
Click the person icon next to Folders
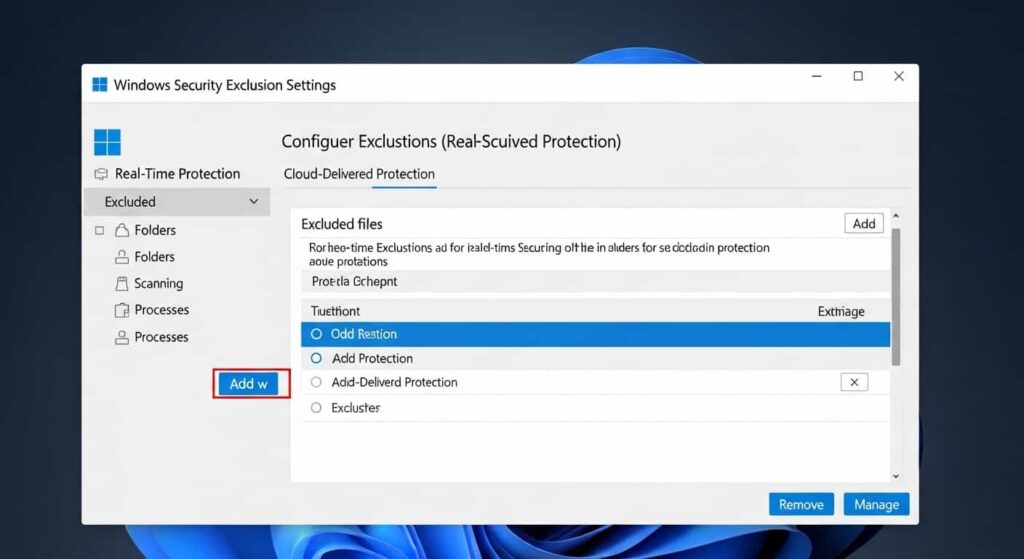(121, 257)
